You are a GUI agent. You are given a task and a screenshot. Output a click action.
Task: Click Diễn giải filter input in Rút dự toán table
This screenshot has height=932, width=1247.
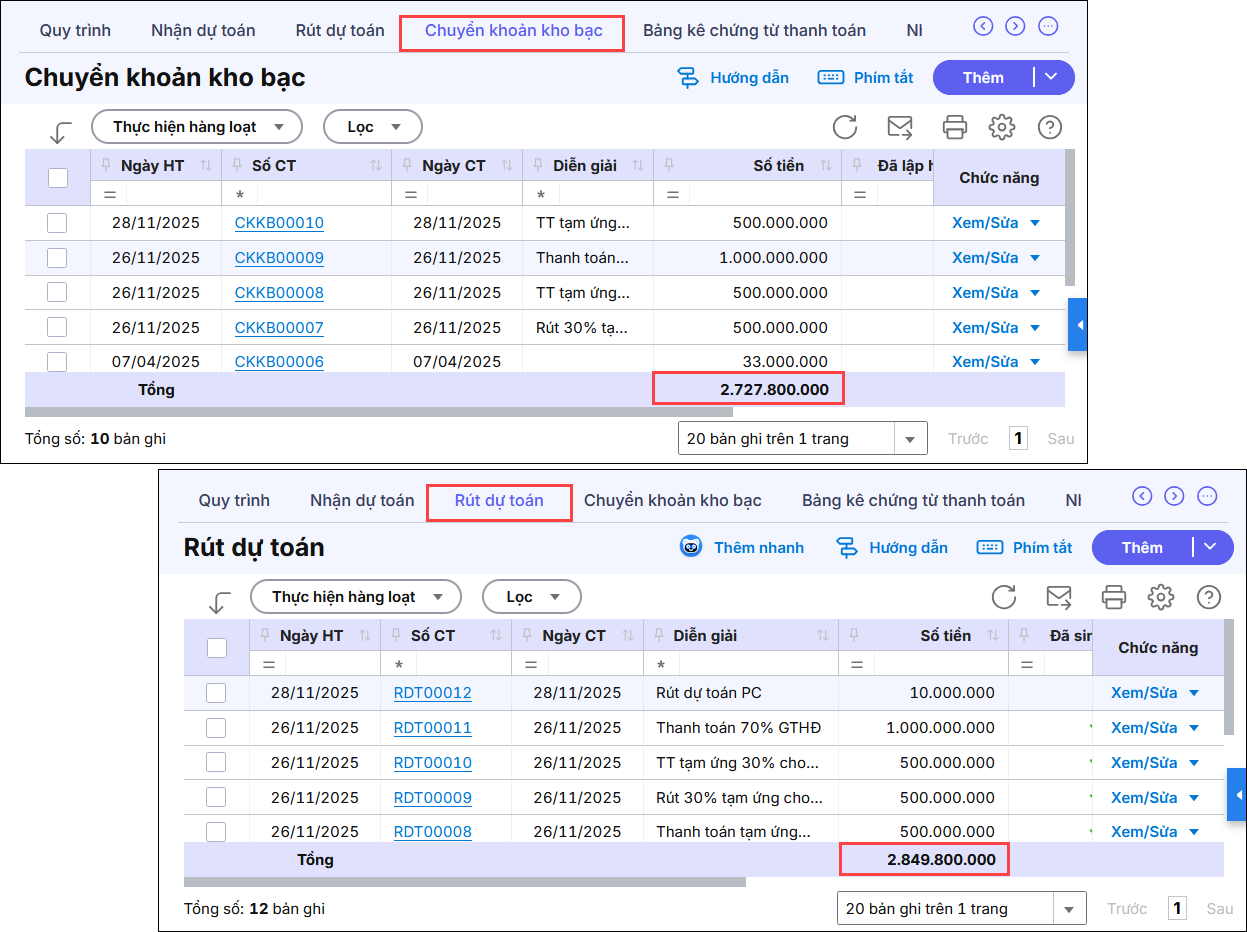point(756,664)
